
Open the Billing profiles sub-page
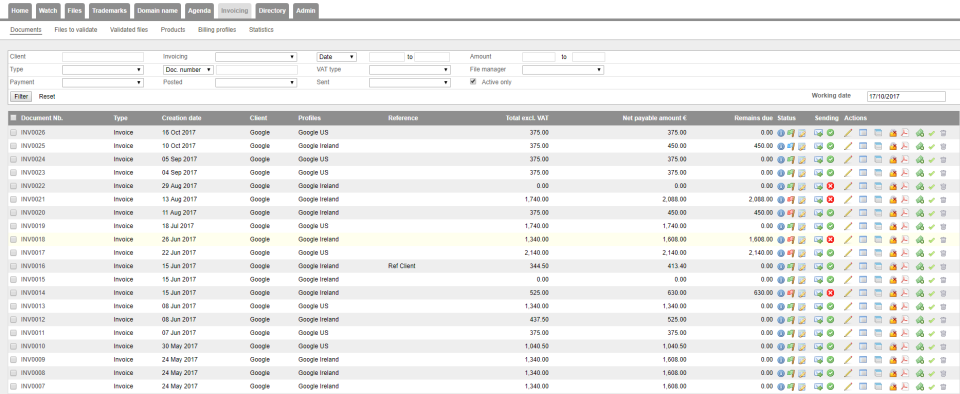[217, 29]
